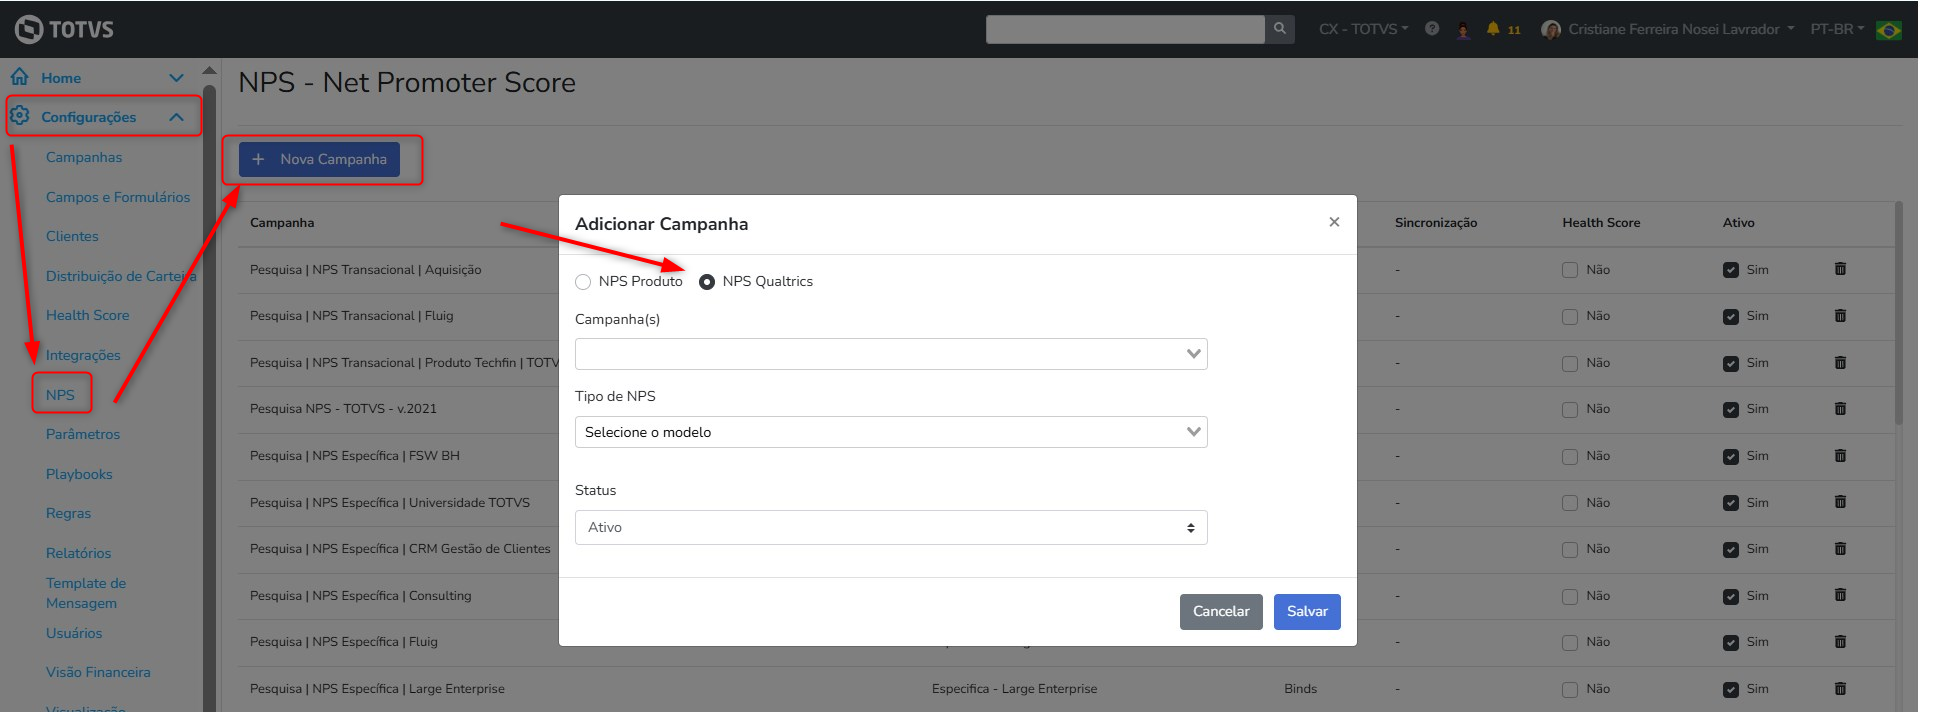
Task: Click the search magnifier icon
Action: [x=1279, y=29]
